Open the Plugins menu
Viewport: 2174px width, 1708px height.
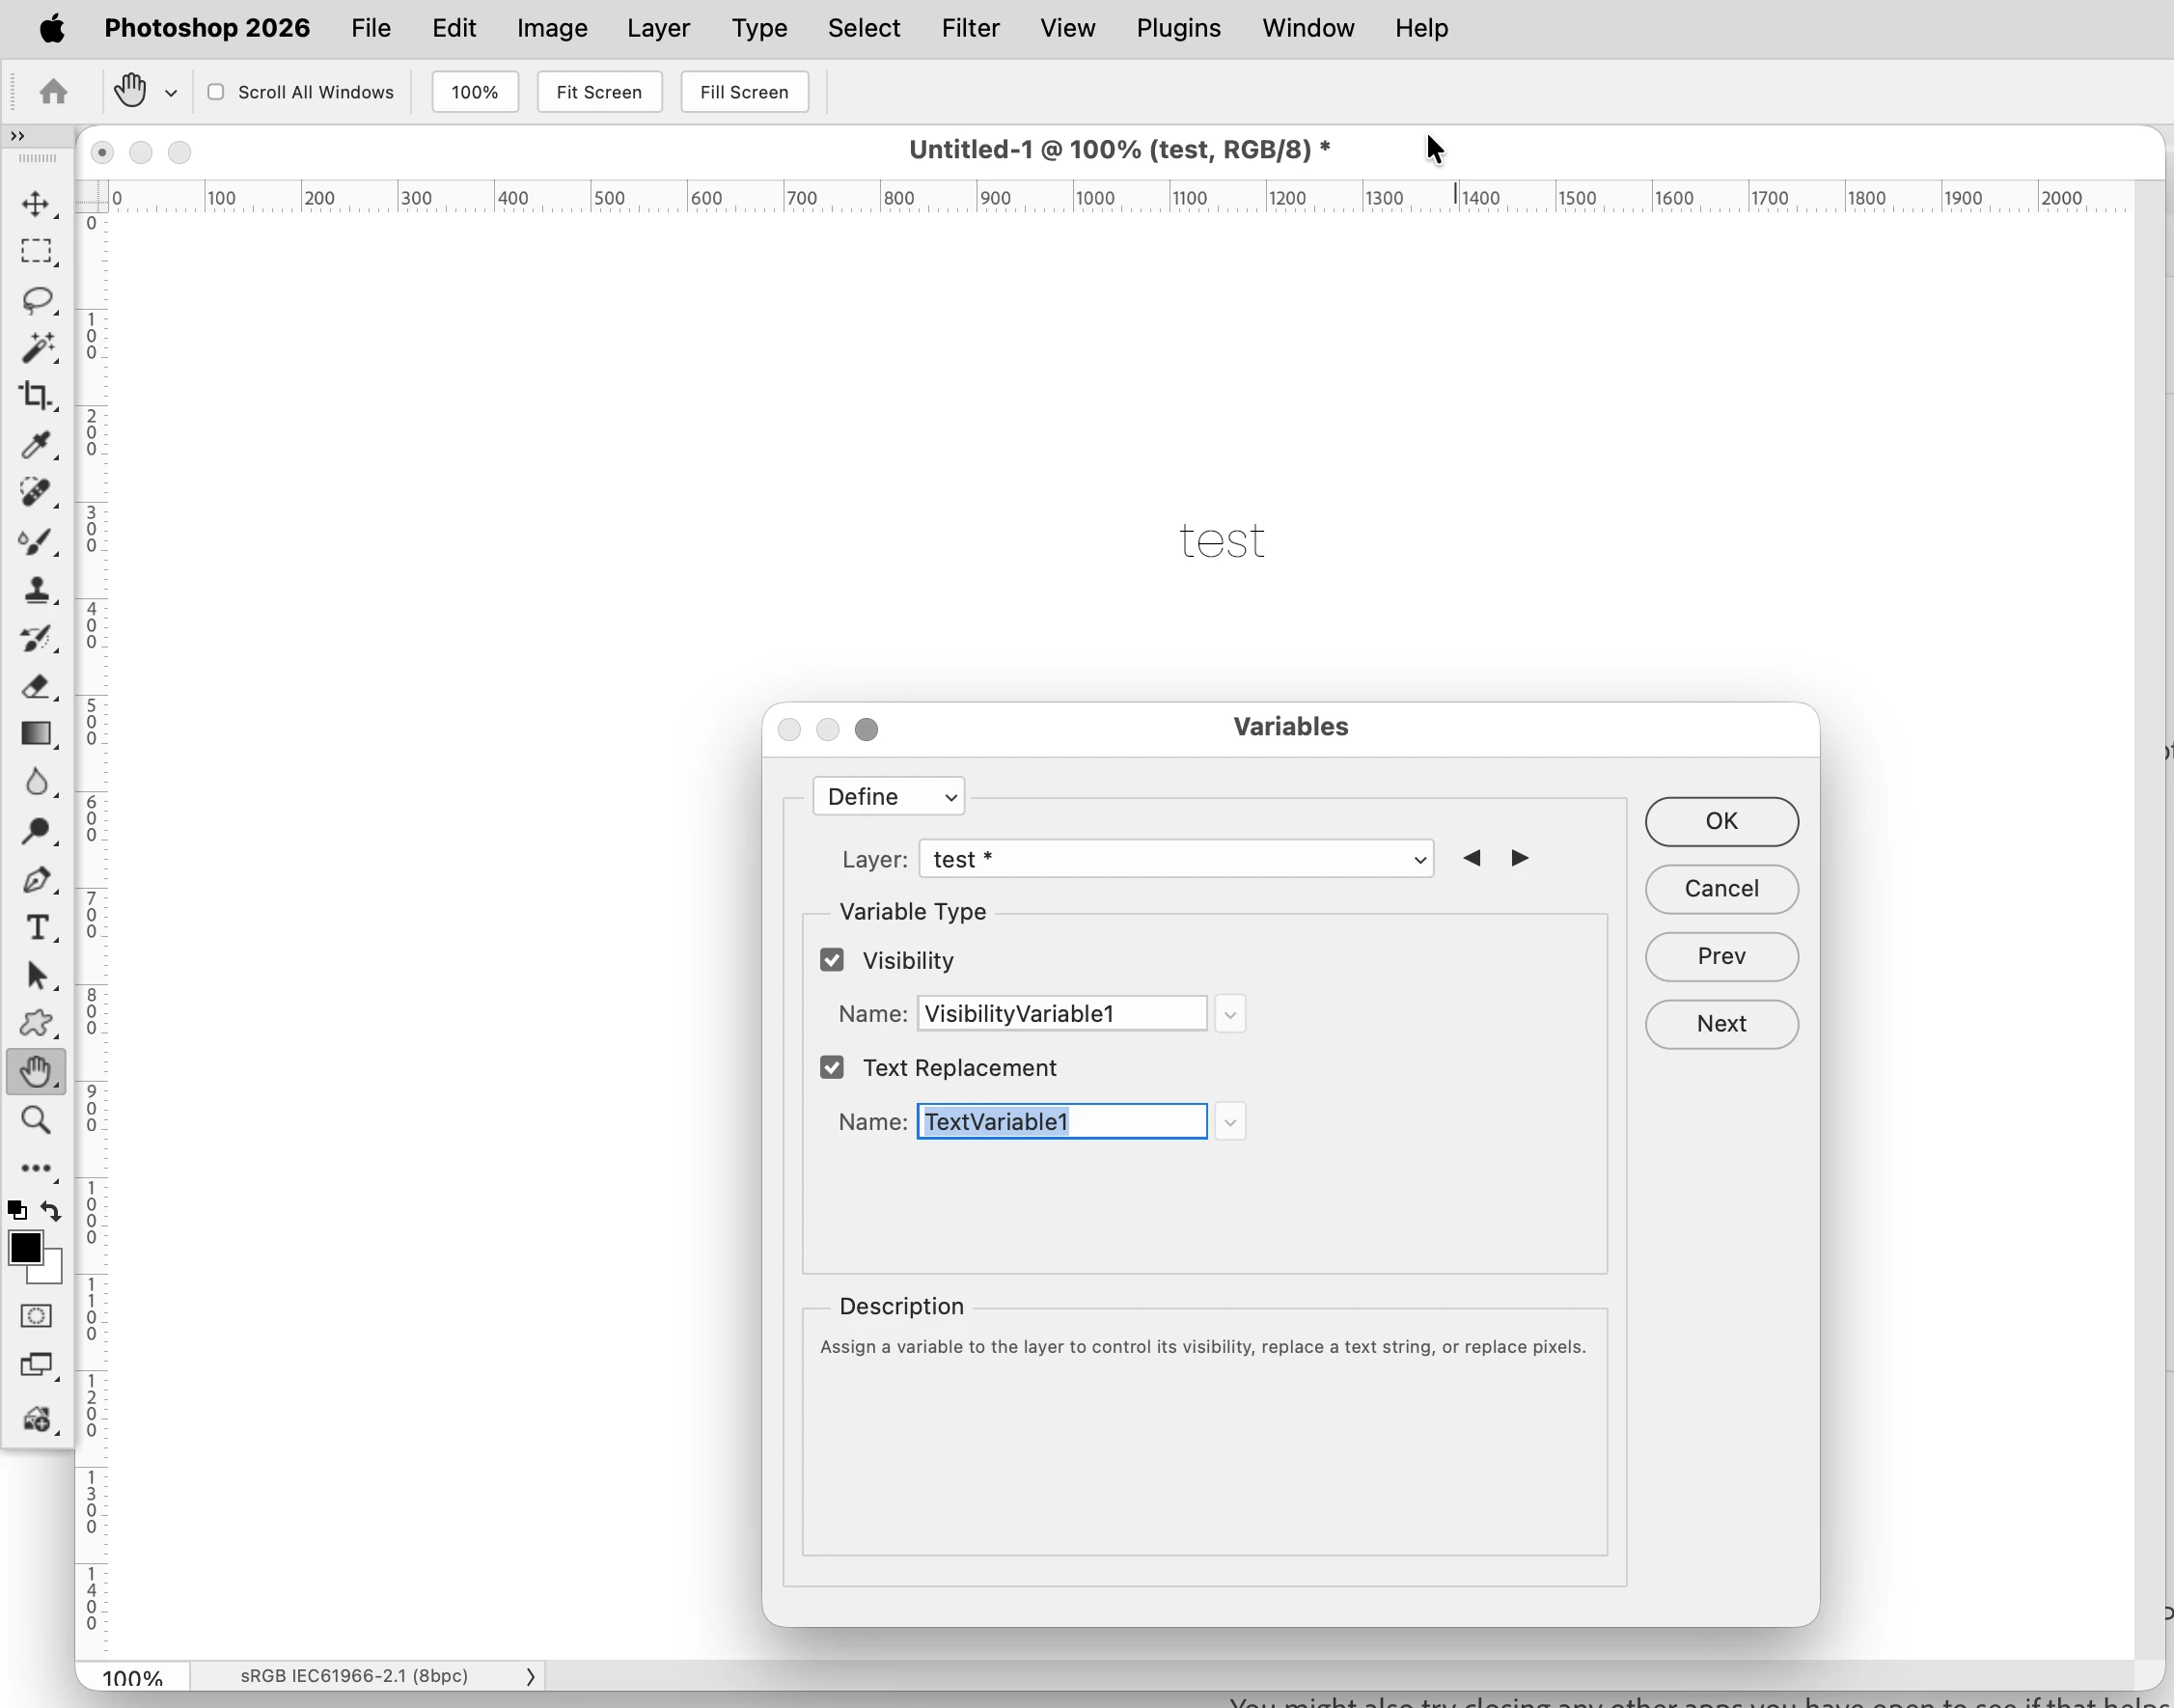(x=1178, y=28)
